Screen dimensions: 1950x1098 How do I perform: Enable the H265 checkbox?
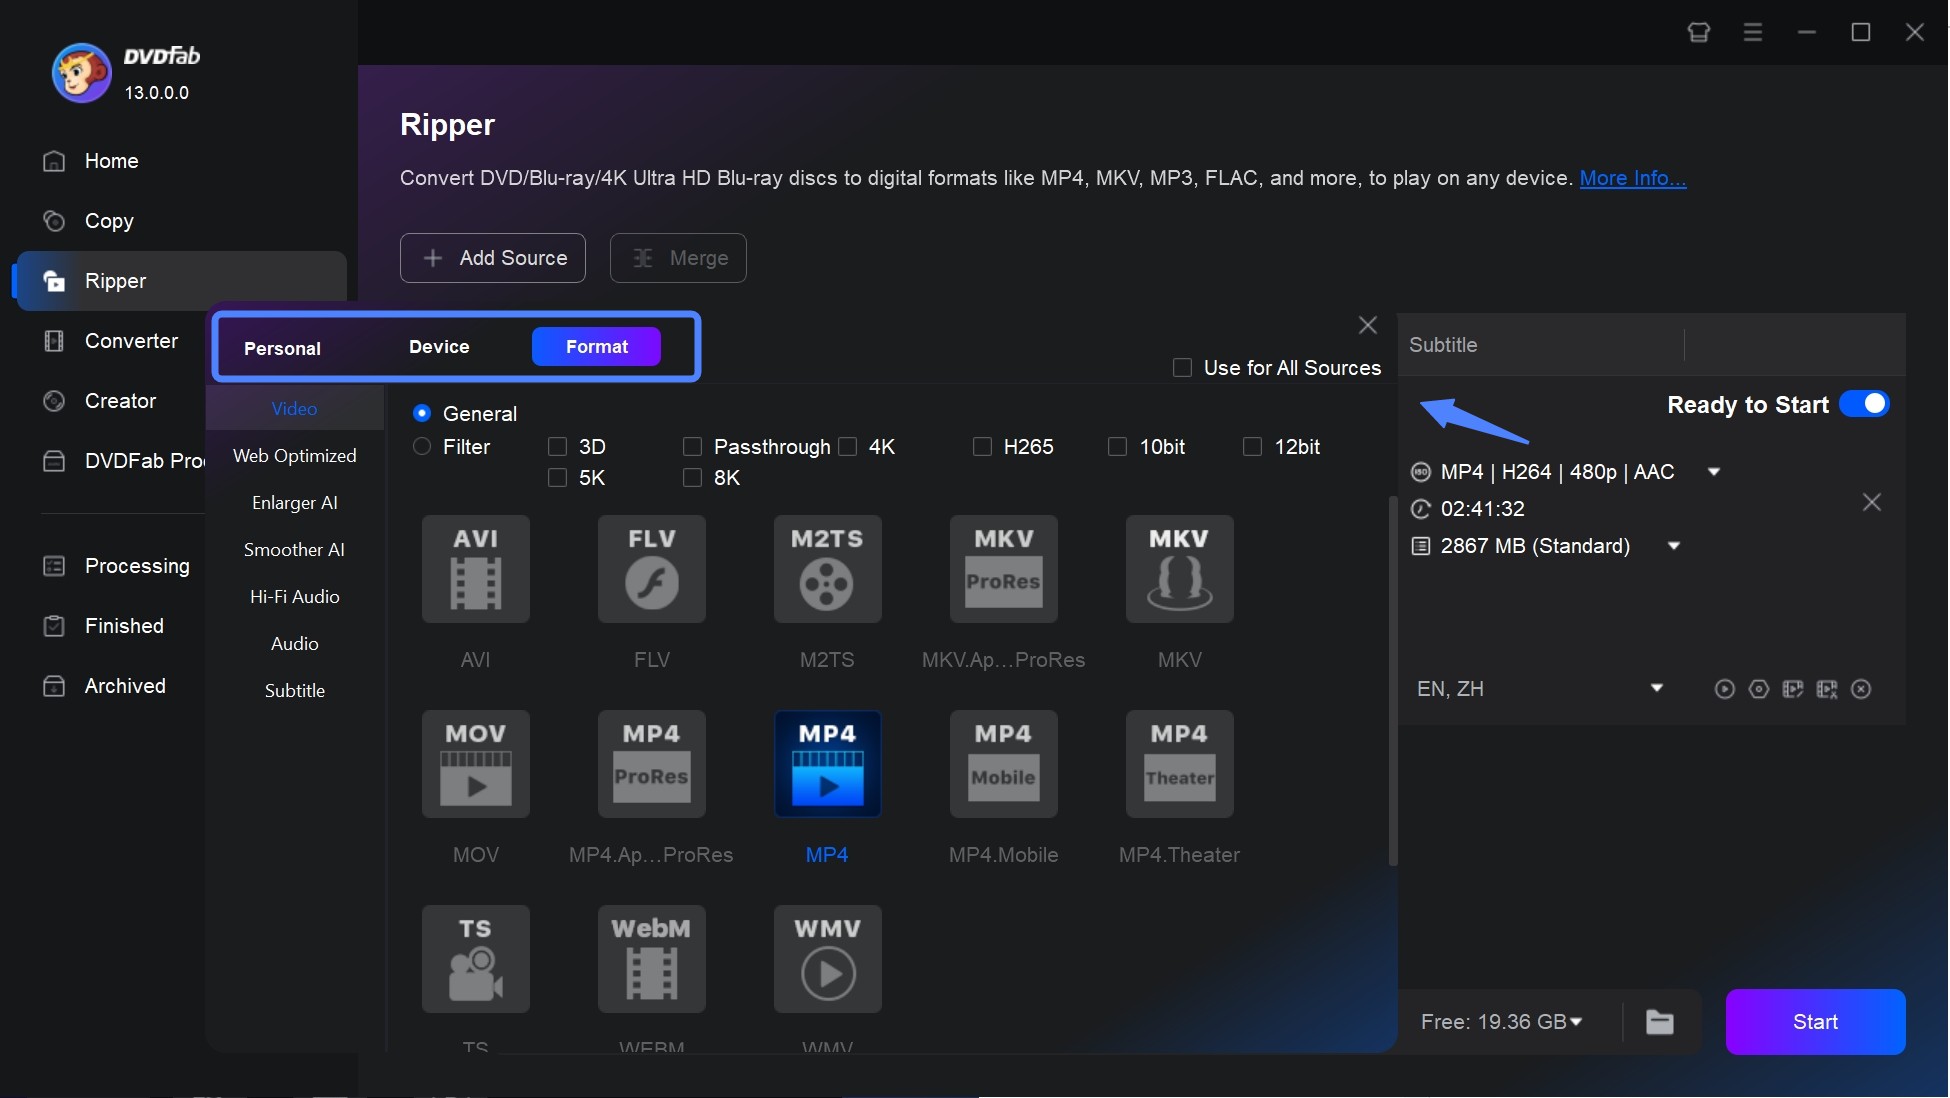[x=982, y=446]
